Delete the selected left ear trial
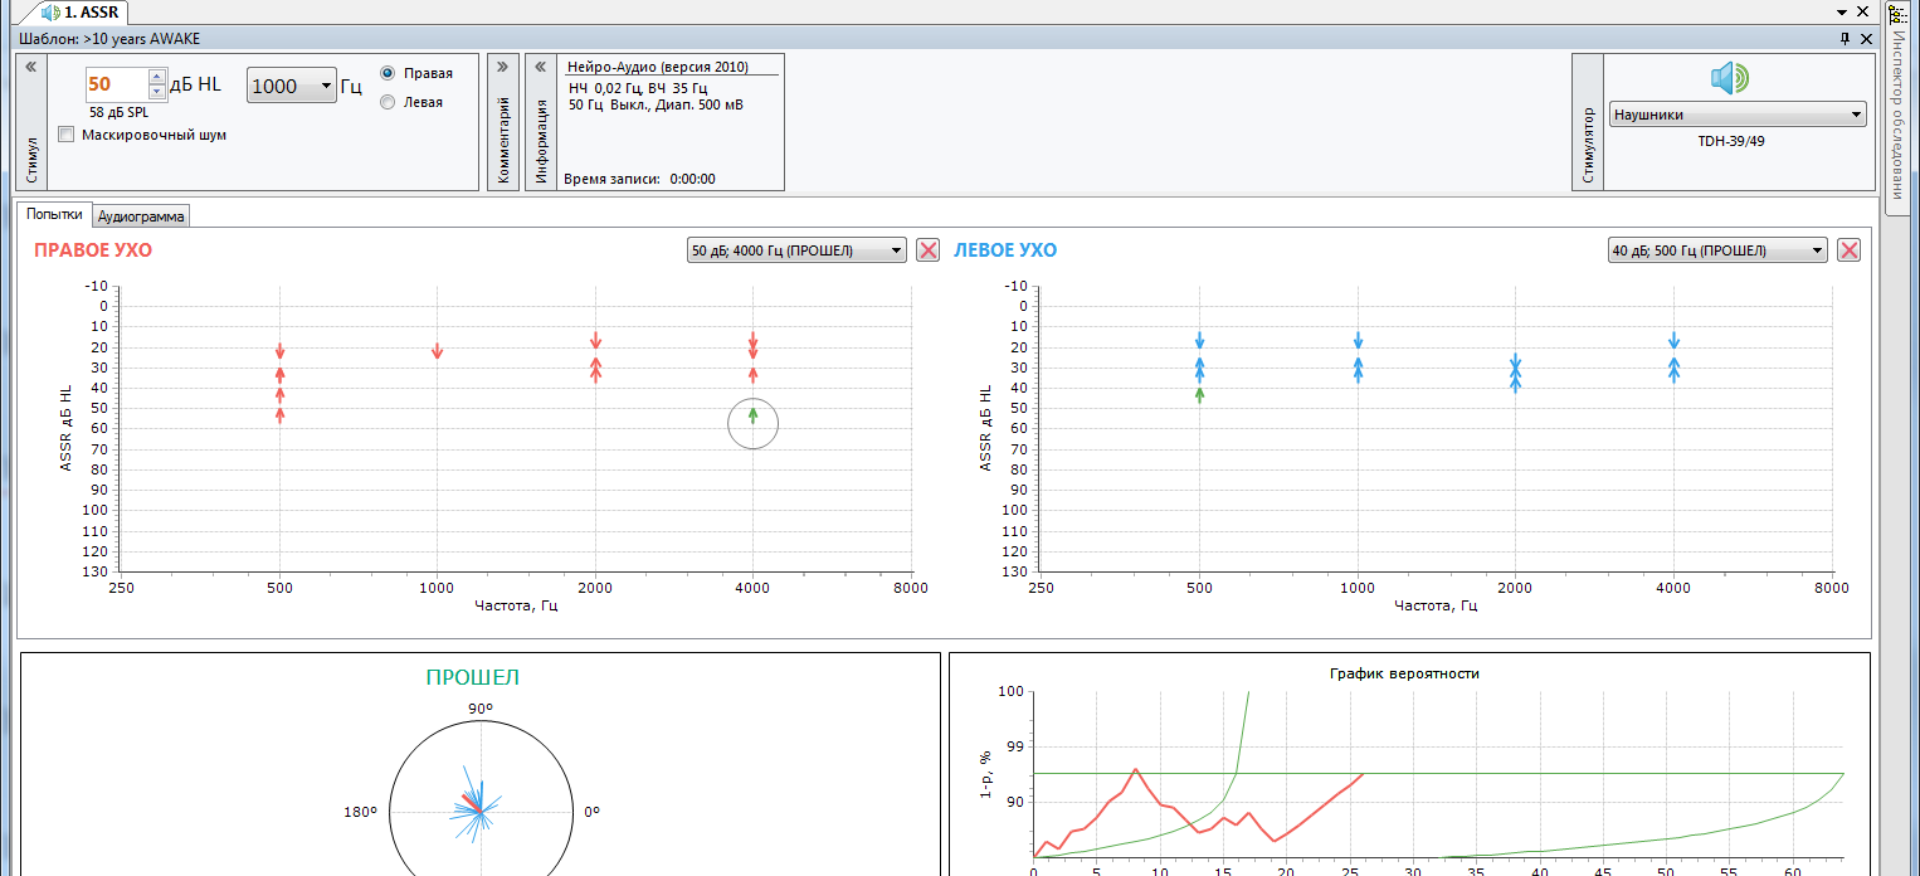1920x876 pixels. tap(1849, 250)
